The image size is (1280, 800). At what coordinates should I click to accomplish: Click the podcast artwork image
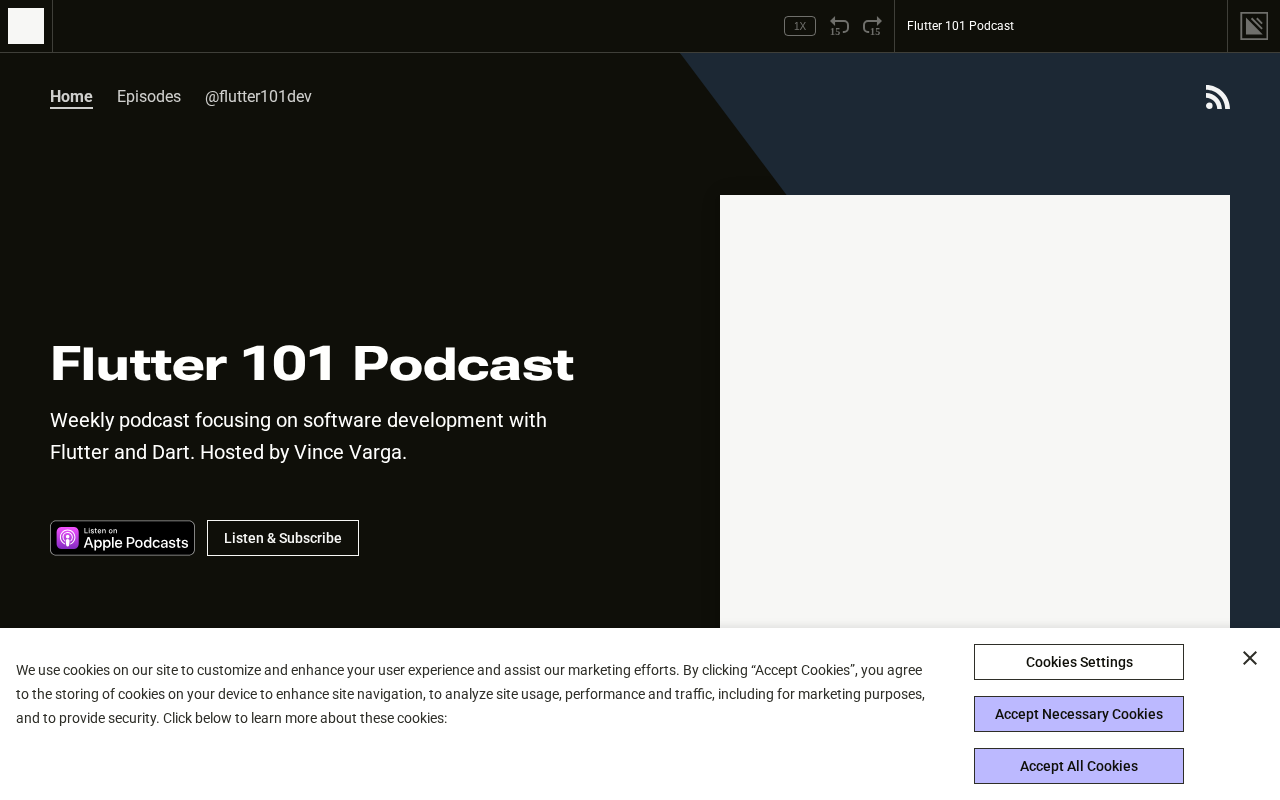[974, 410]
